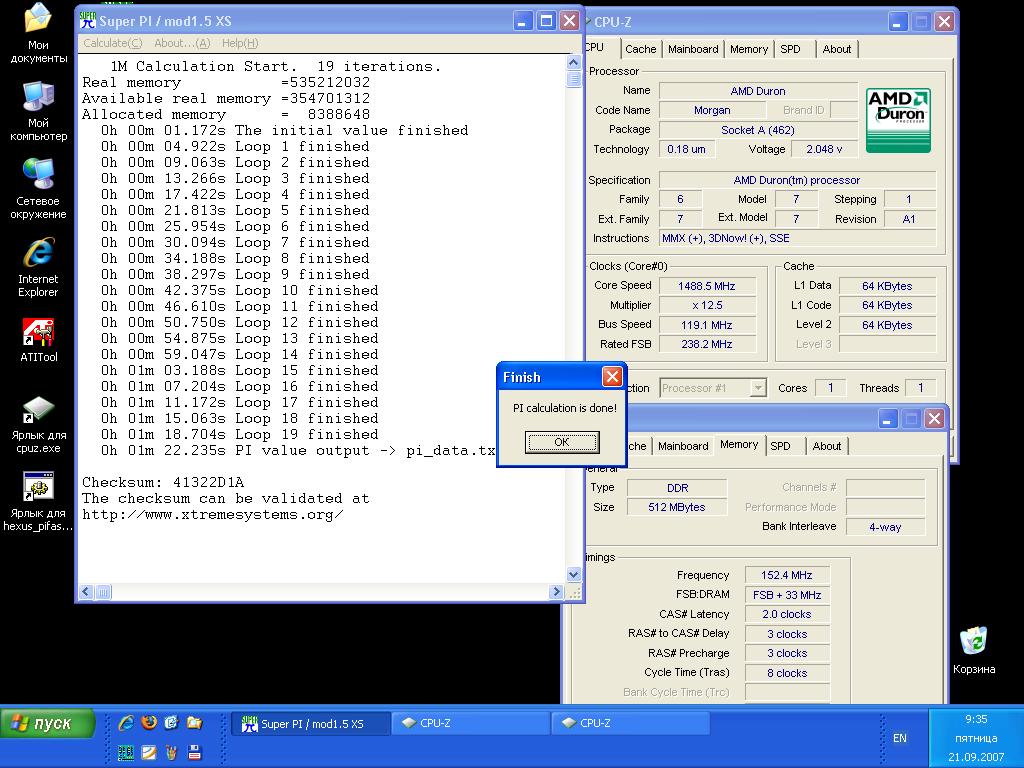Select SPD tab in lower CPU-Z window
The height and width of the screenshot is (768, 1024).
pos(780,446)
